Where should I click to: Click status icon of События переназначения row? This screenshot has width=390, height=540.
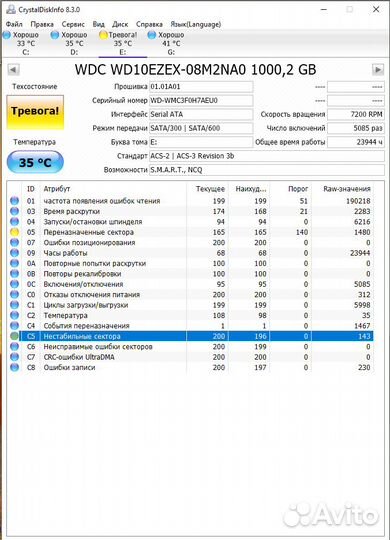pos(14,325)
